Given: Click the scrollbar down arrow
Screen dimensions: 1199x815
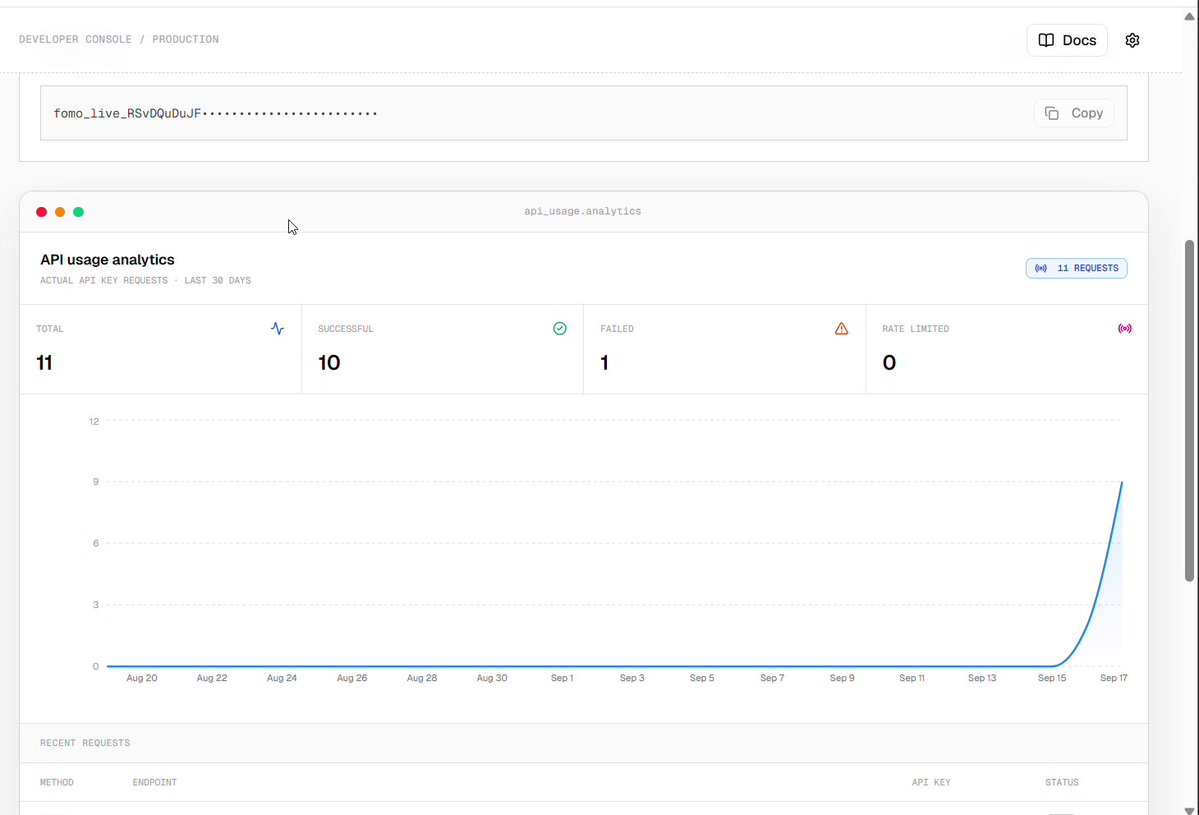Looking at the screenshot, I should click(1189, 809).
